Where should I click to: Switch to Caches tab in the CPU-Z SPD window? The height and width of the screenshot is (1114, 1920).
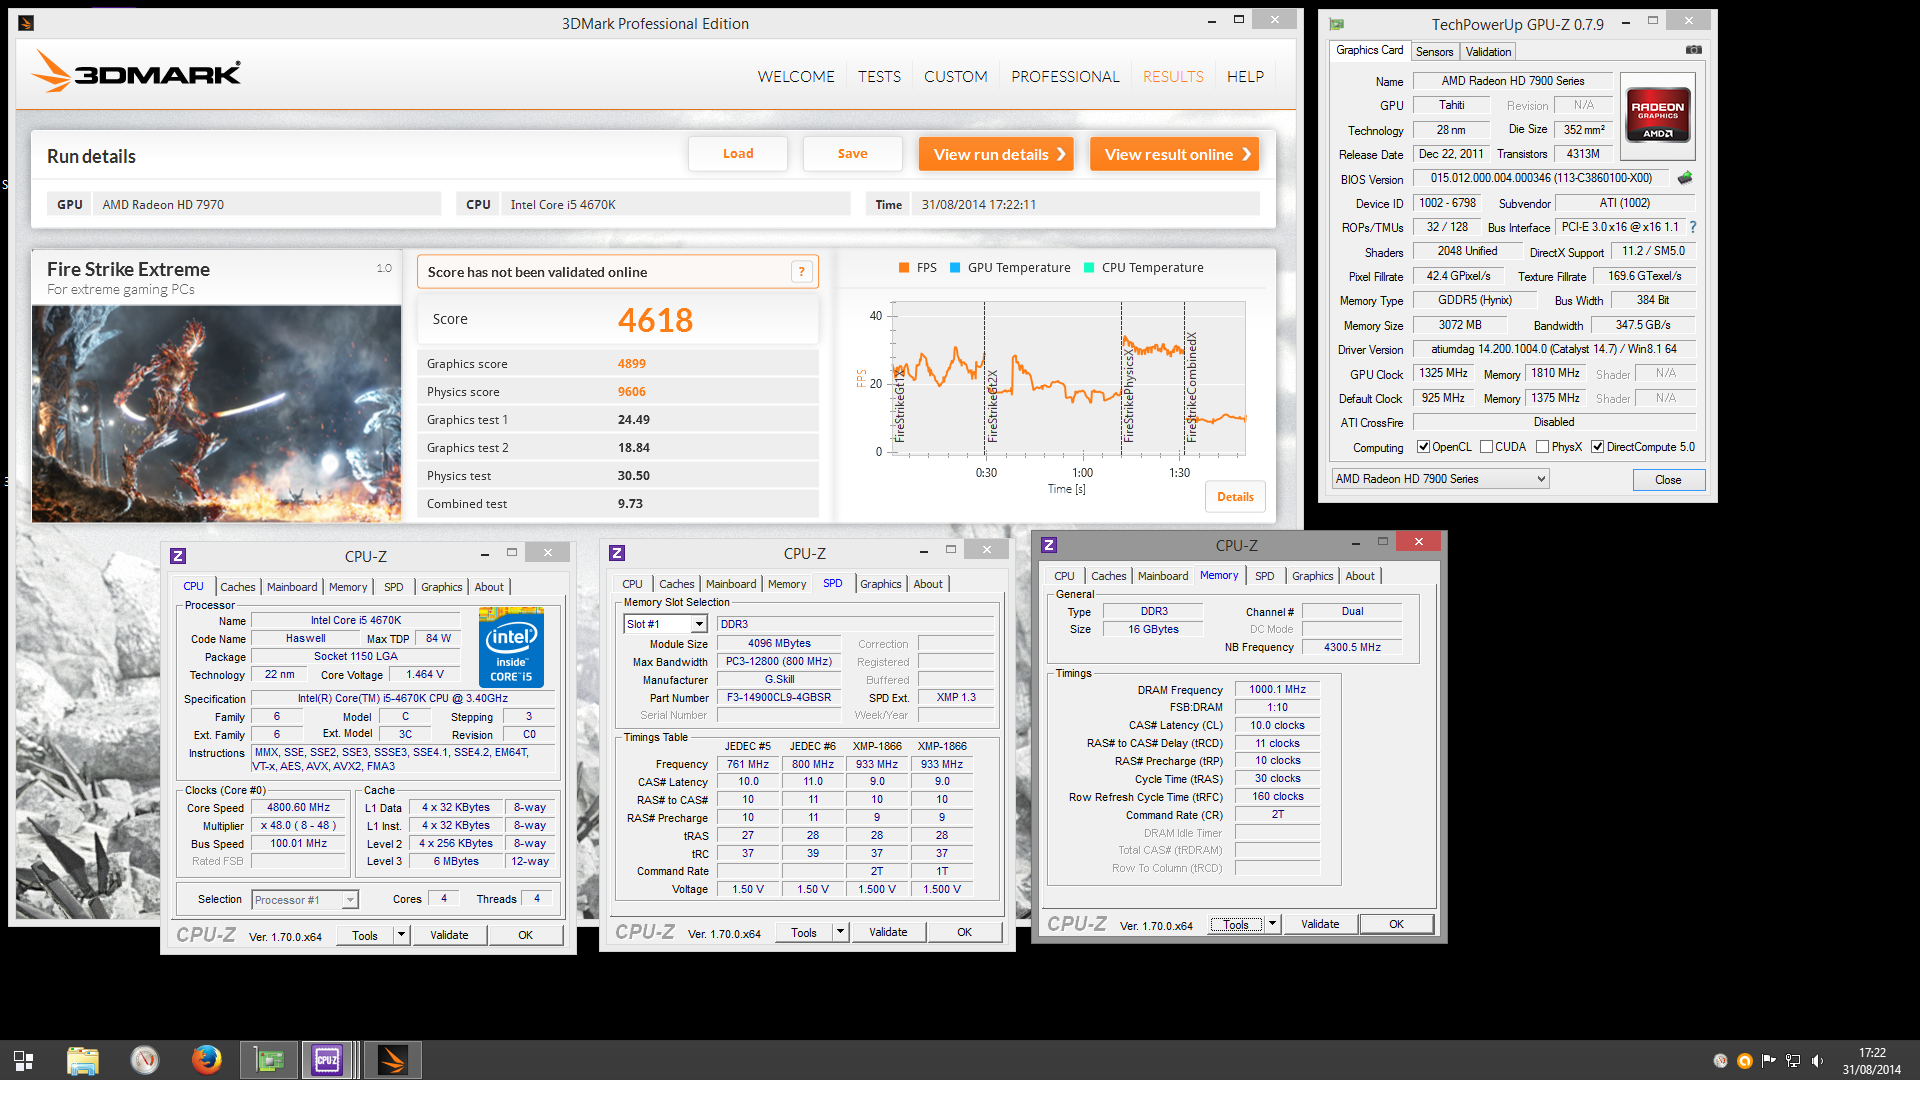pos(676,584)
